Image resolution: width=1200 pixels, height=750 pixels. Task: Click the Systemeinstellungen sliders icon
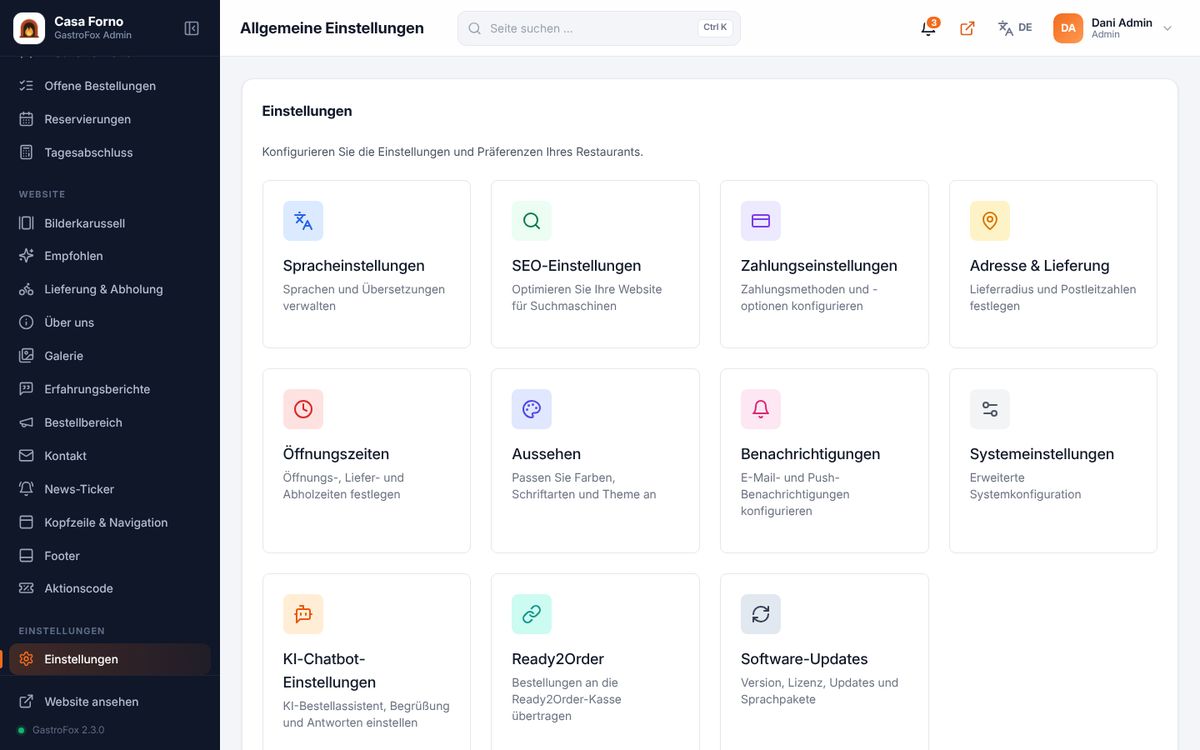click(x=990, y=409)
